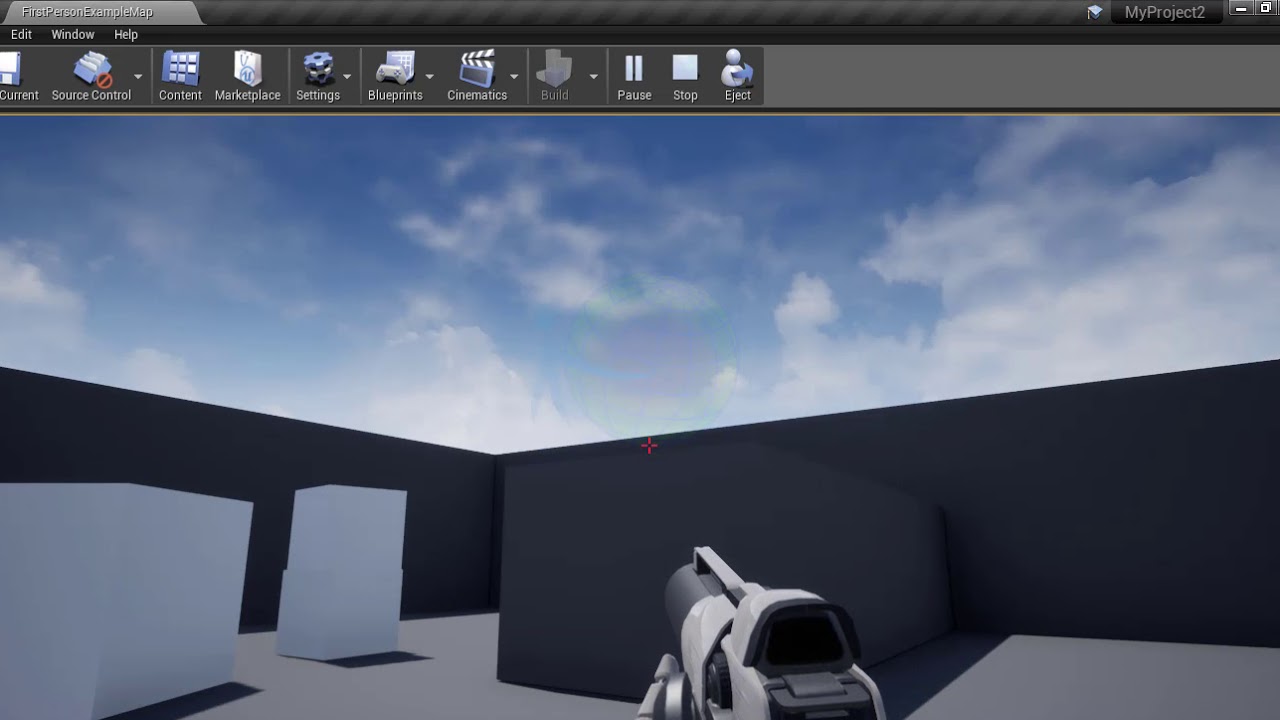Click the Settings gear icon
The height and width of the screenshot is (720, 1280).
point(318,68)
